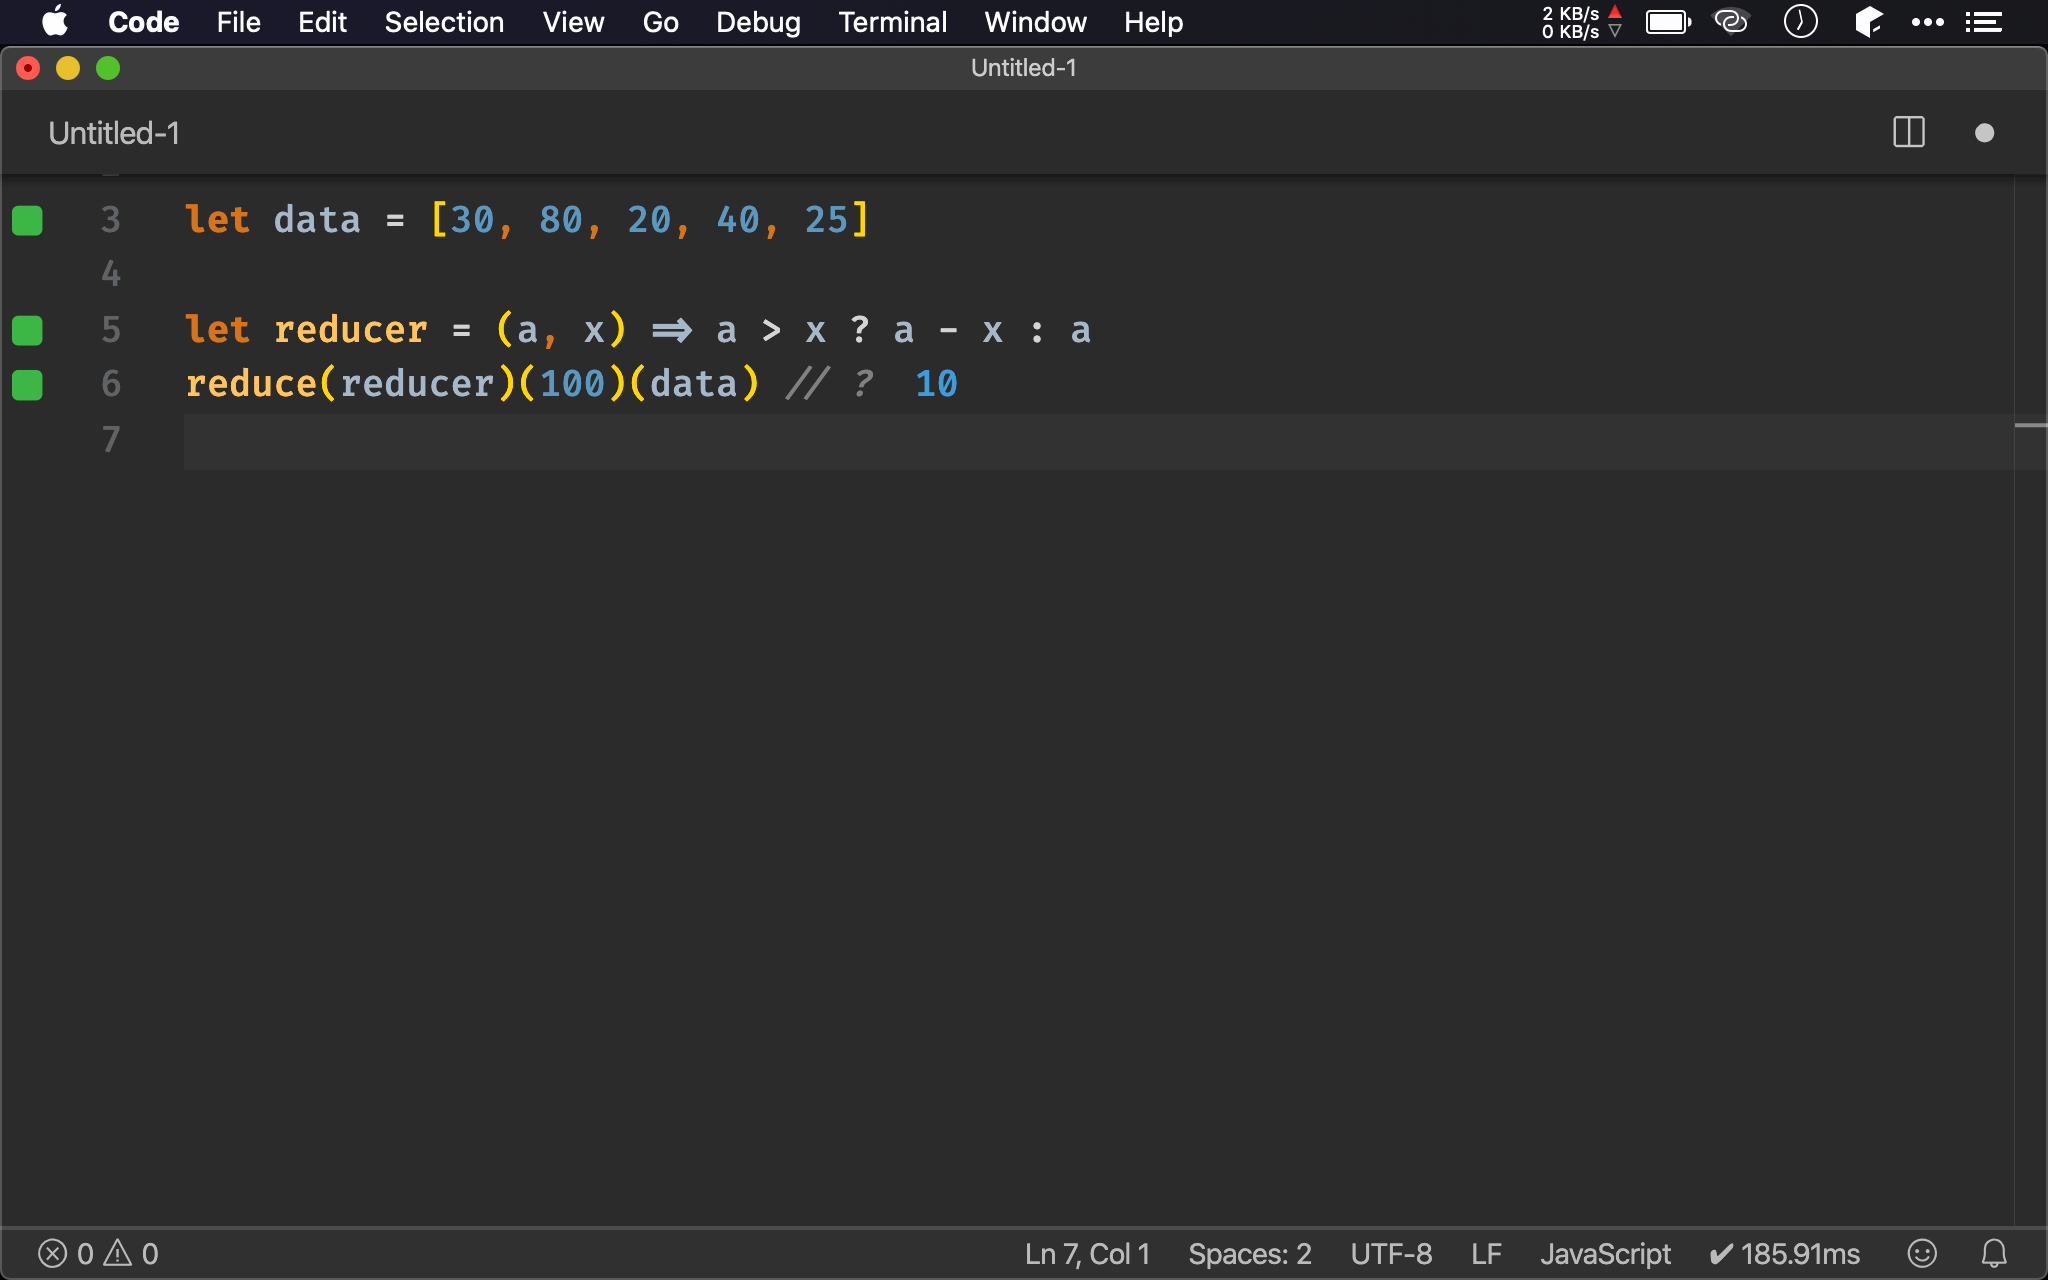Open the View menu
2048x1280 pixels.
click(573, 22)
